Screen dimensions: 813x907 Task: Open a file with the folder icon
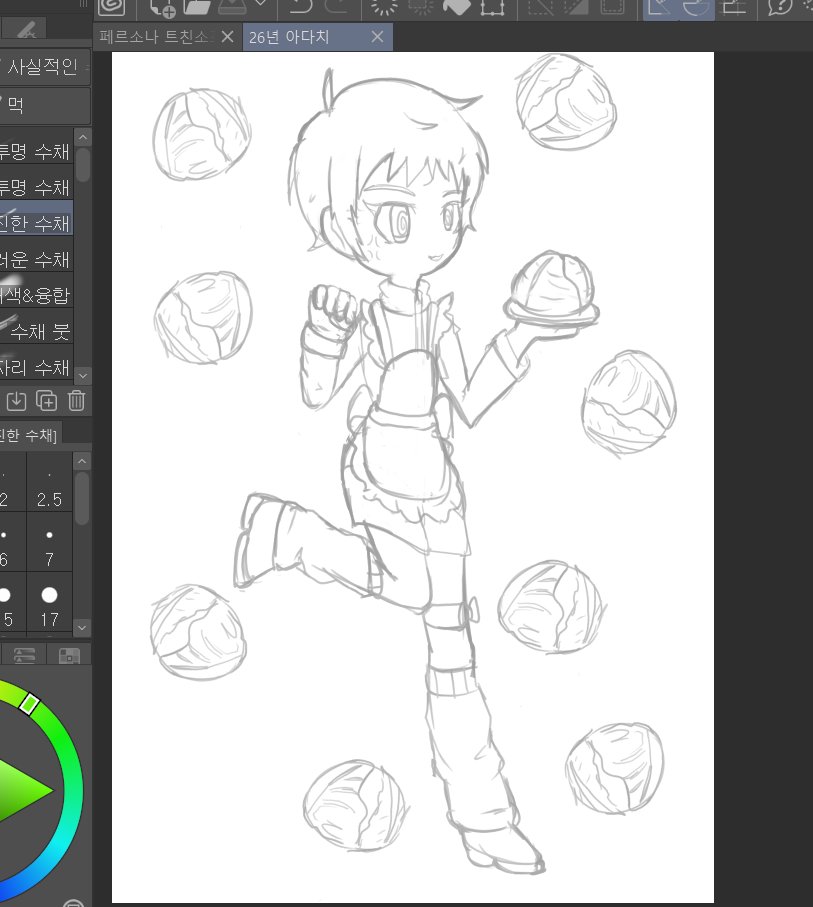point(197,7)
